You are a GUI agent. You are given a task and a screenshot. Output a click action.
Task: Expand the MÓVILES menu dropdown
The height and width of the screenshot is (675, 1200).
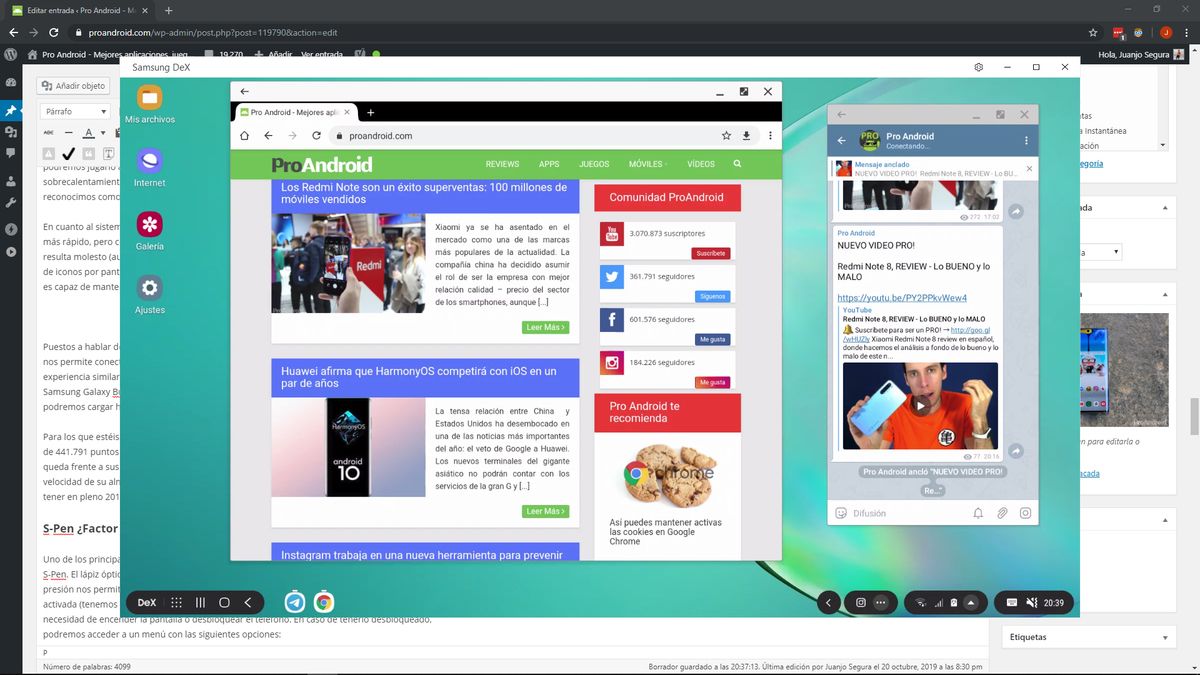pos(648,163)
